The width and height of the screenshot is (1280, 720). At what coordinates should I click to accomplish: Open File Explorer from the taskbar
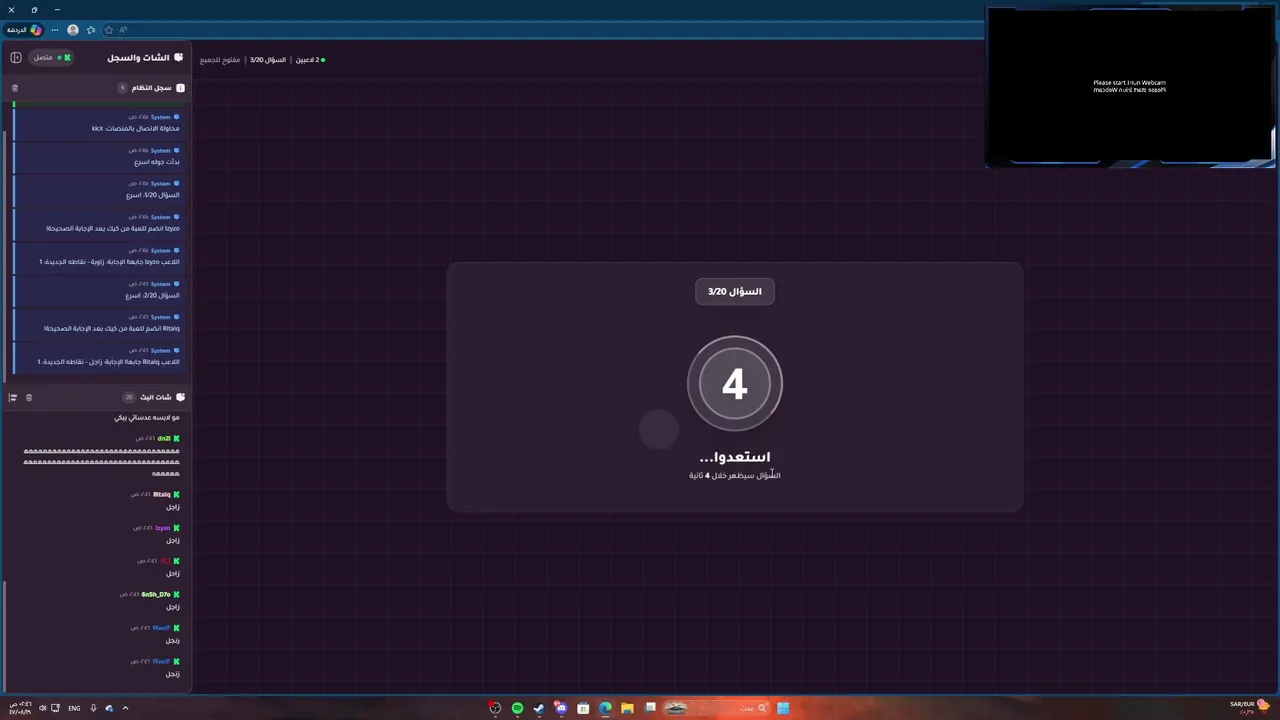(x=627, y=708)
